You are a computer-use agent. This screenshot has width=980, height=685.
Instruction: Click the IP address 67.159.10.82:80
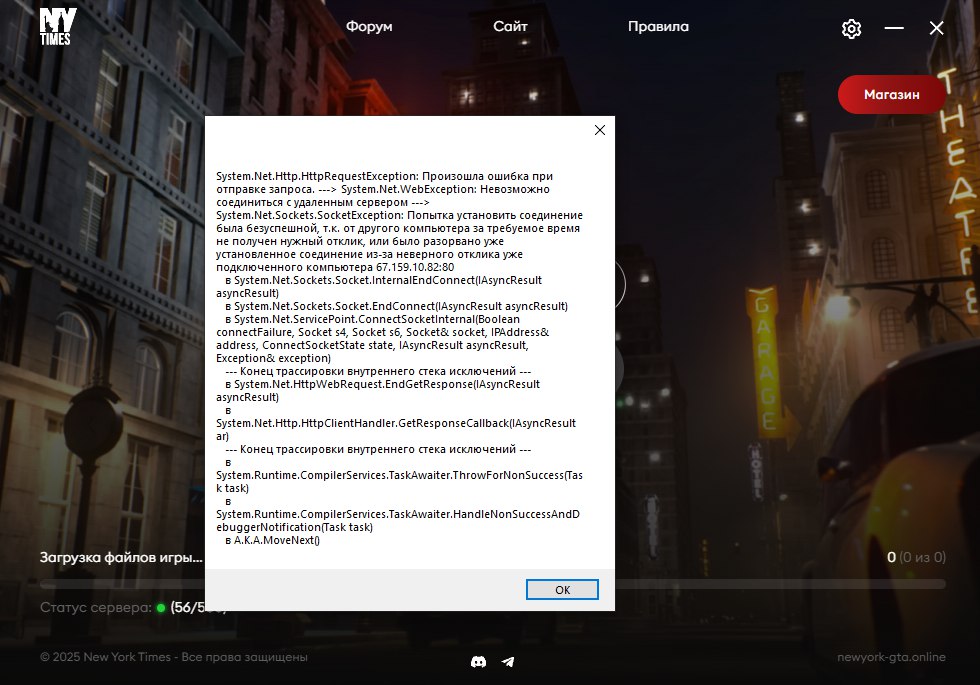(x=415, y=268)
